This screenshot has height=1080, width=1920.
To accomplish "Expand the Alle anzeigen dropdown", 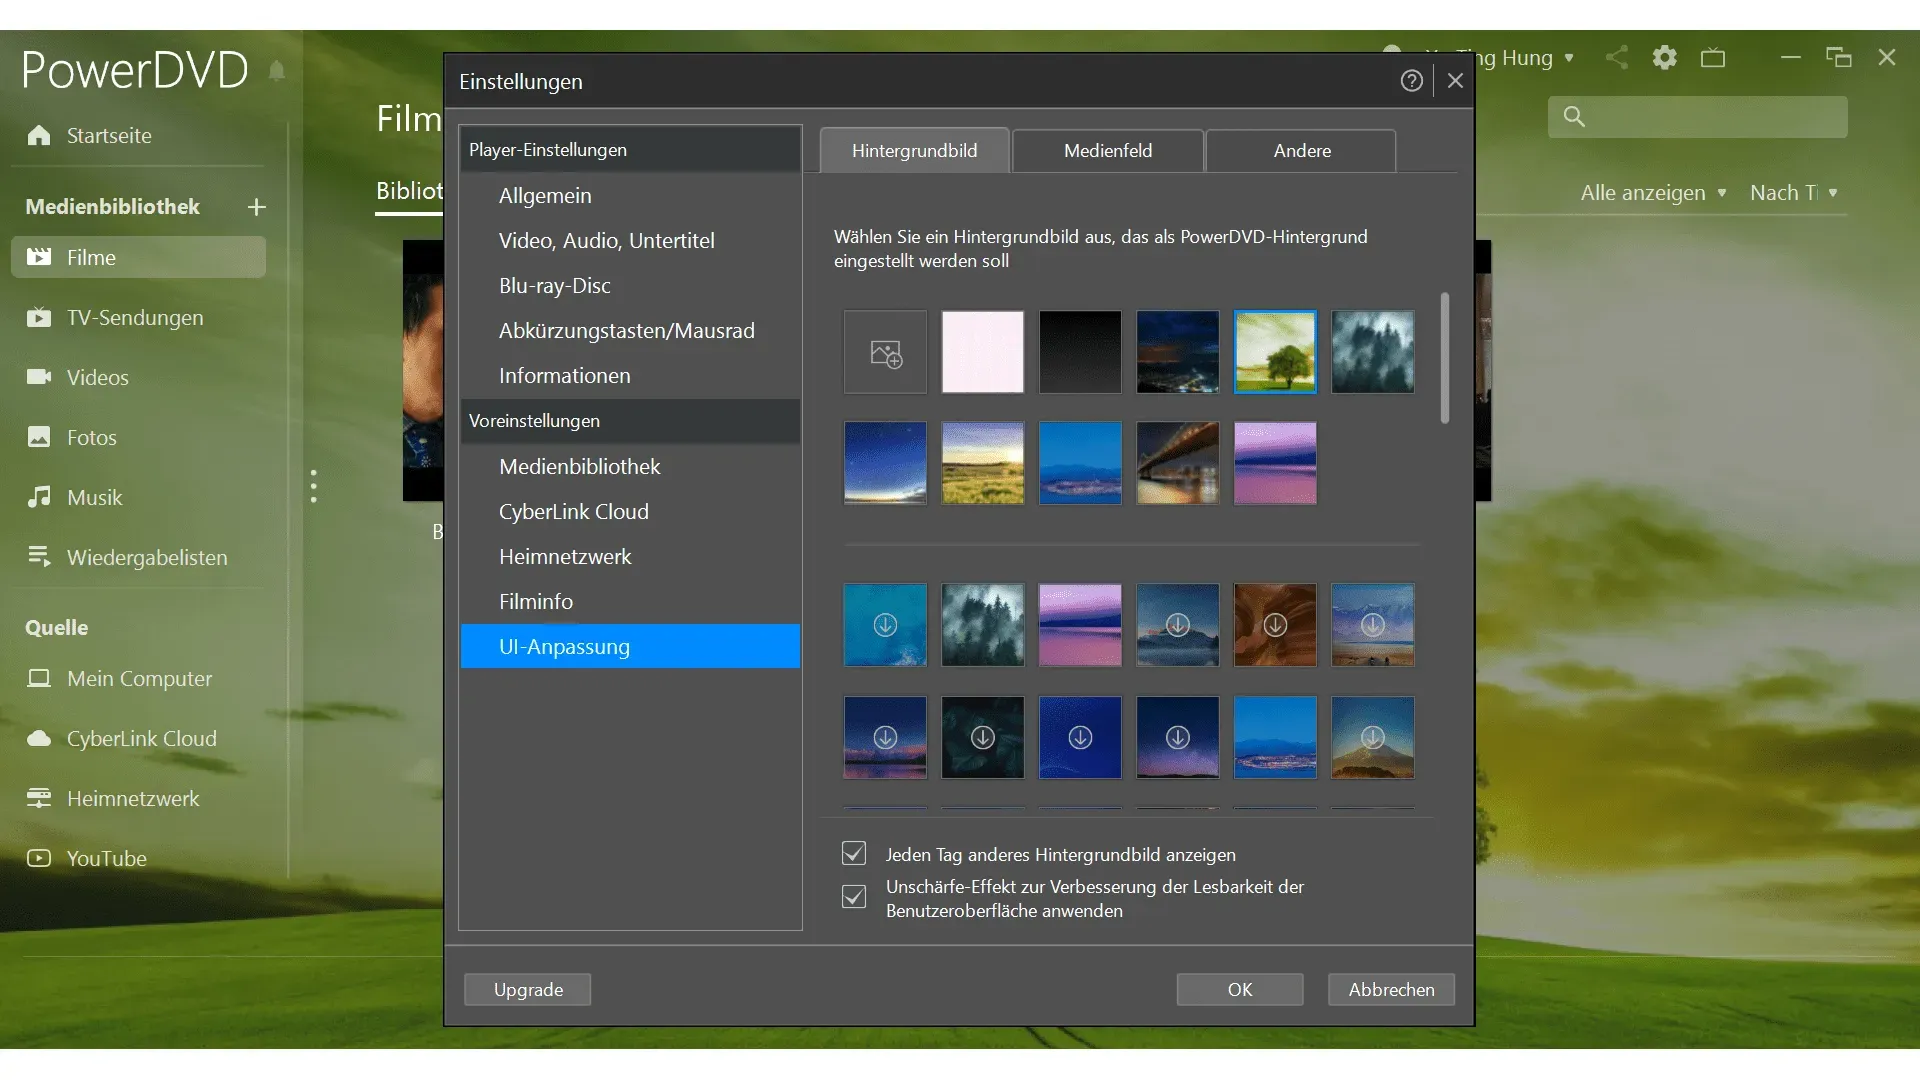I will pyautogui.click(x=1653, y=193).
